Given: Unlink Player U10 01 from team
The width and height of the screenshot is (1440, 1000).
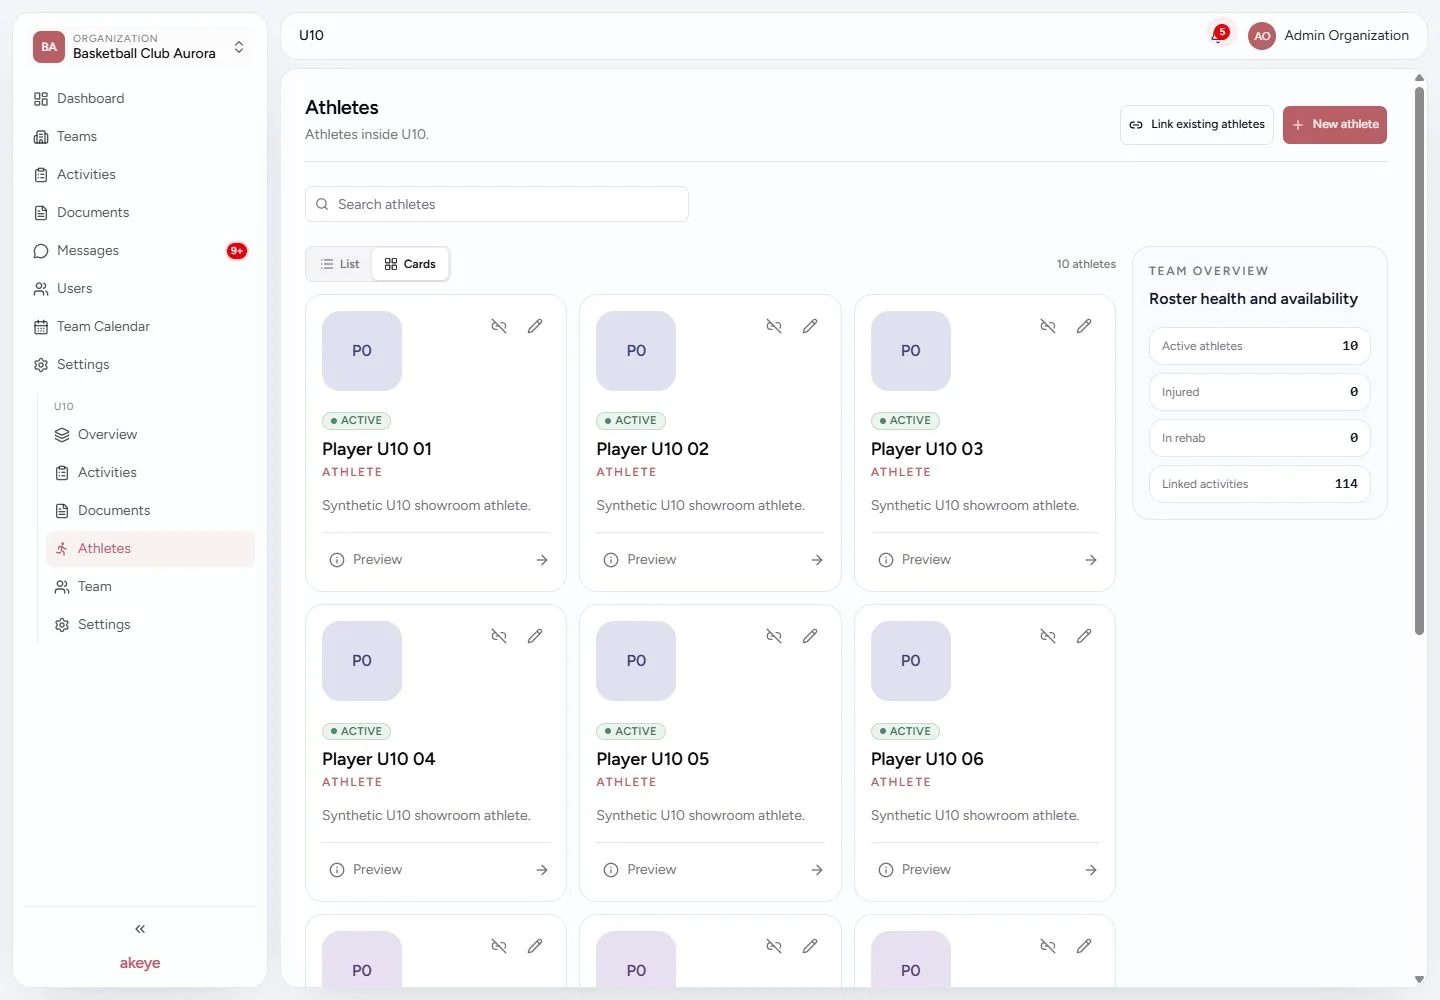Looking at the screenshot, I should tap(499, 326).
